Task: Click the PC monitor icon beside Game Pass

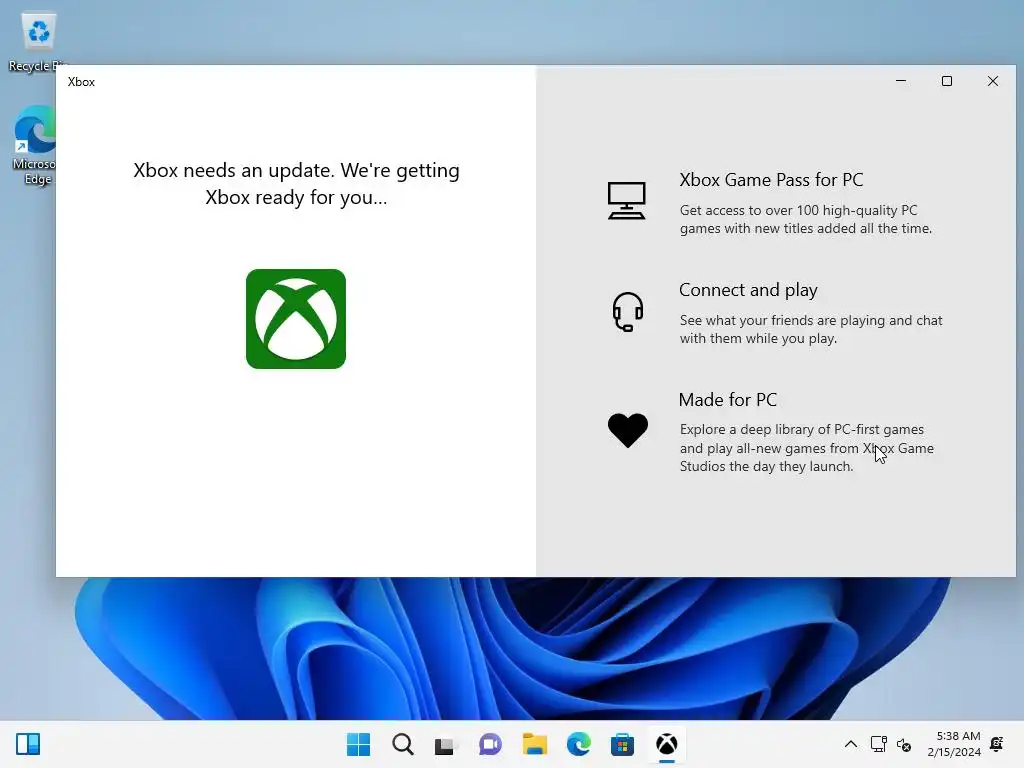Action: point(627,200)
